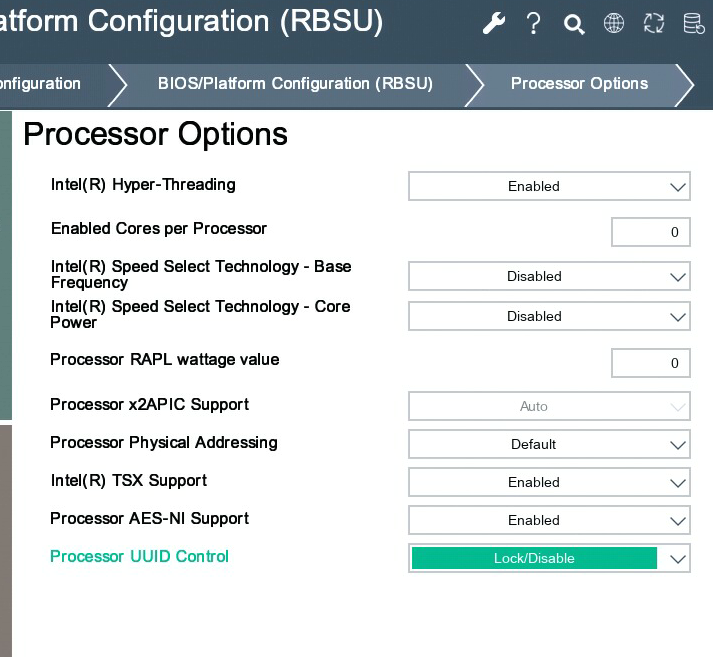Click the Processor x2APIC Support dropdown
This screenshot has width=713, height=657.
pos(549,406)
